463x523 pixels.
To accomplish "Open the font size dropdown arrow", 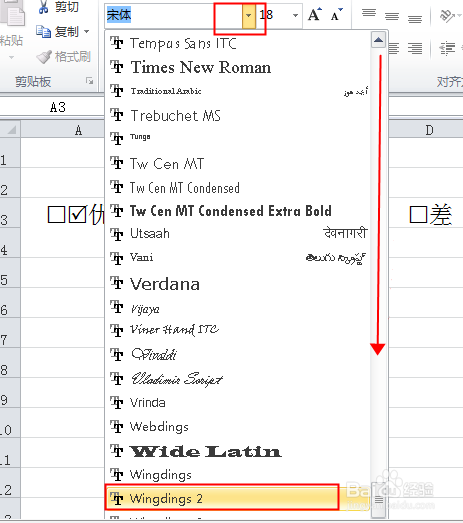I will (295, 15).
